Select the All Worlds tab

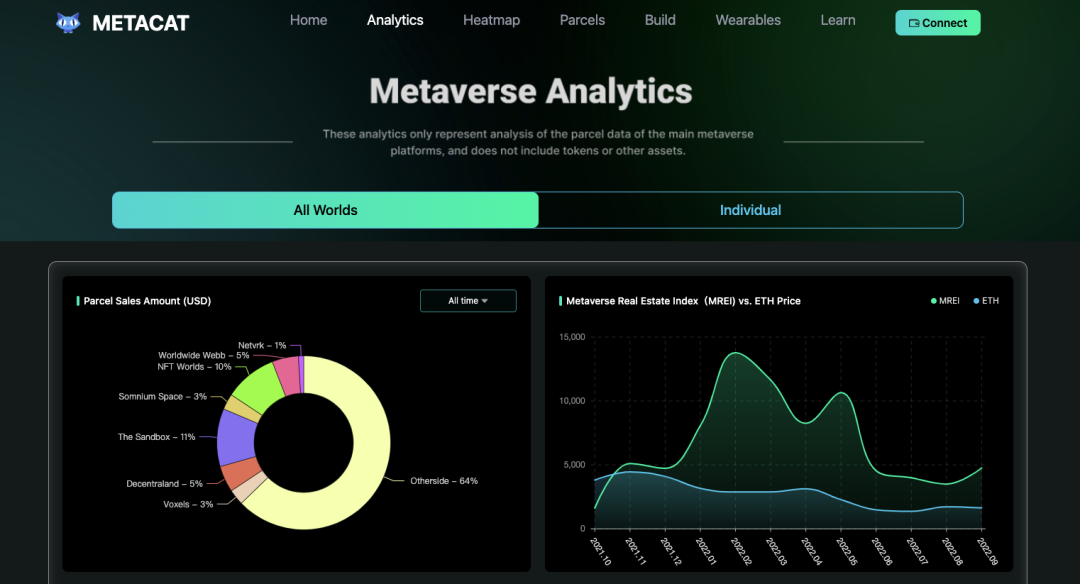coord(325,210)
